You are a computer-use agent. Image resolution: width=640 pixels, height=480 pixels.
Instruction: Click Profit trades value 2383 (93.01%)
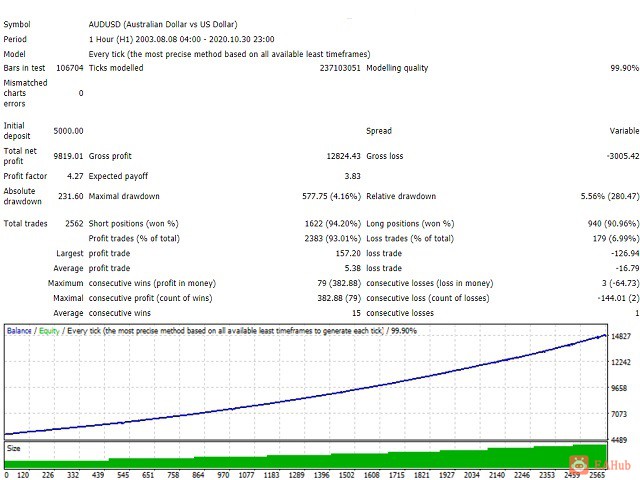tap(333, 238)
